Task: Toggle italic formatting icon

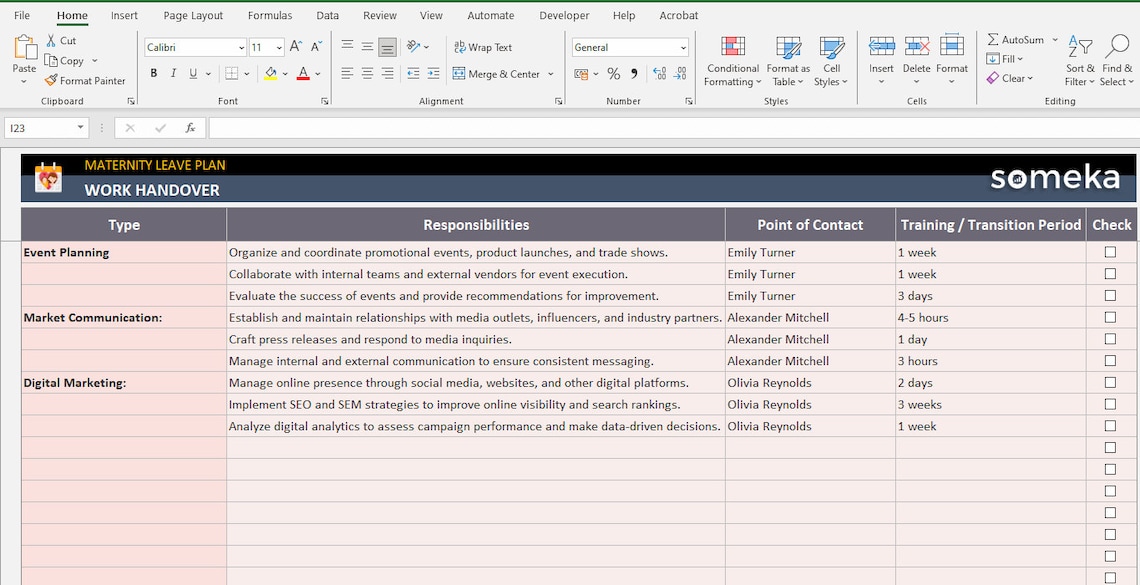Action: [173, 73]
